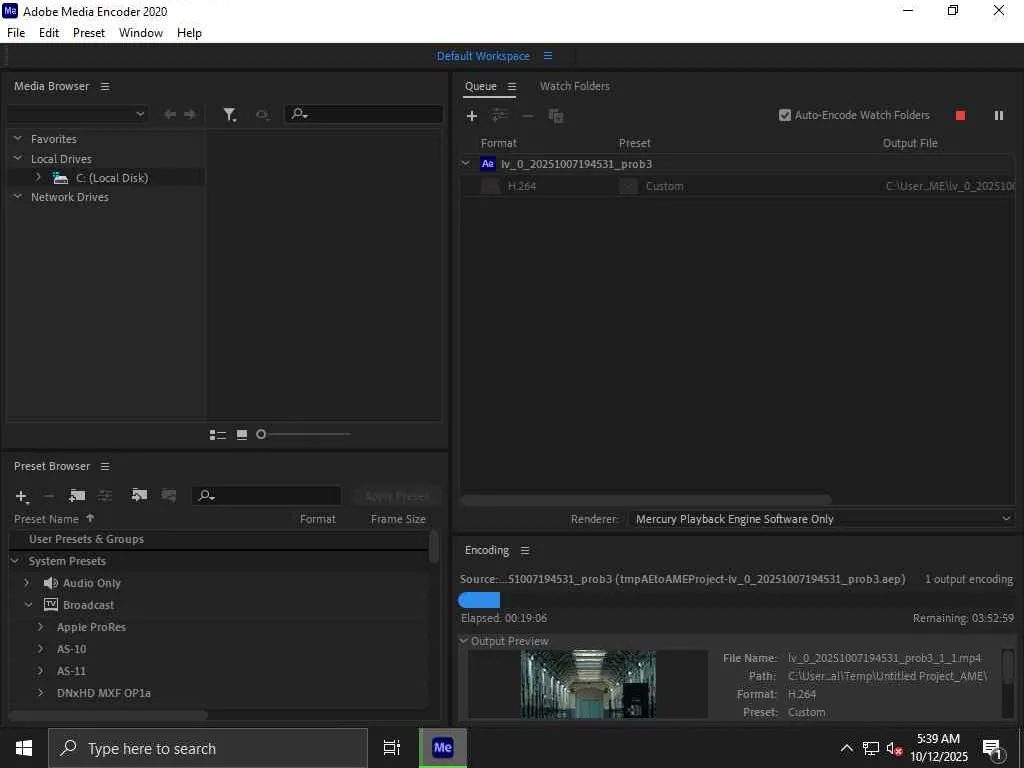
Task: Expand the Apple ProRes preset group
Action: [40, 627]
